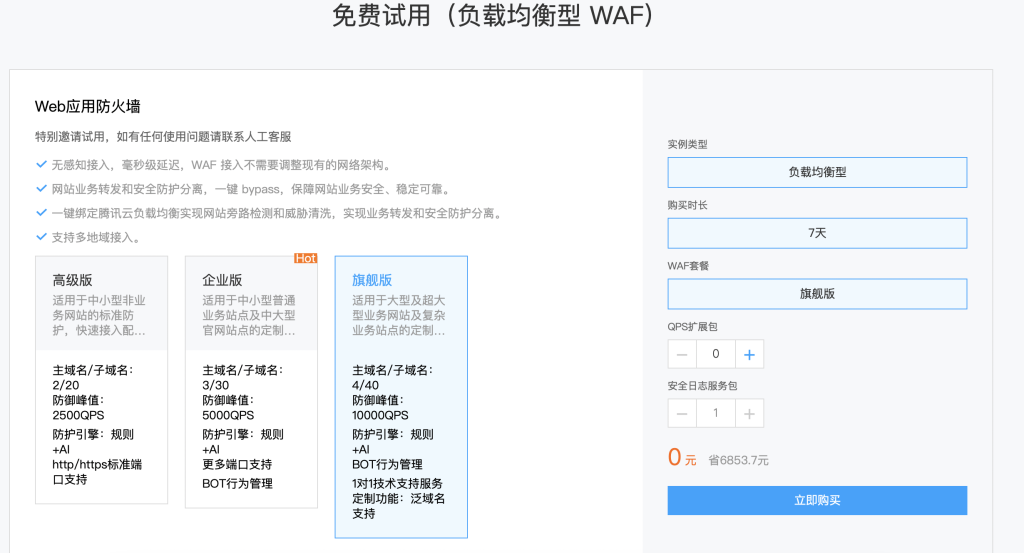Select the 企业版 plan card
The width and height of the screenshot is (1024, 553).
pos(251,380)
